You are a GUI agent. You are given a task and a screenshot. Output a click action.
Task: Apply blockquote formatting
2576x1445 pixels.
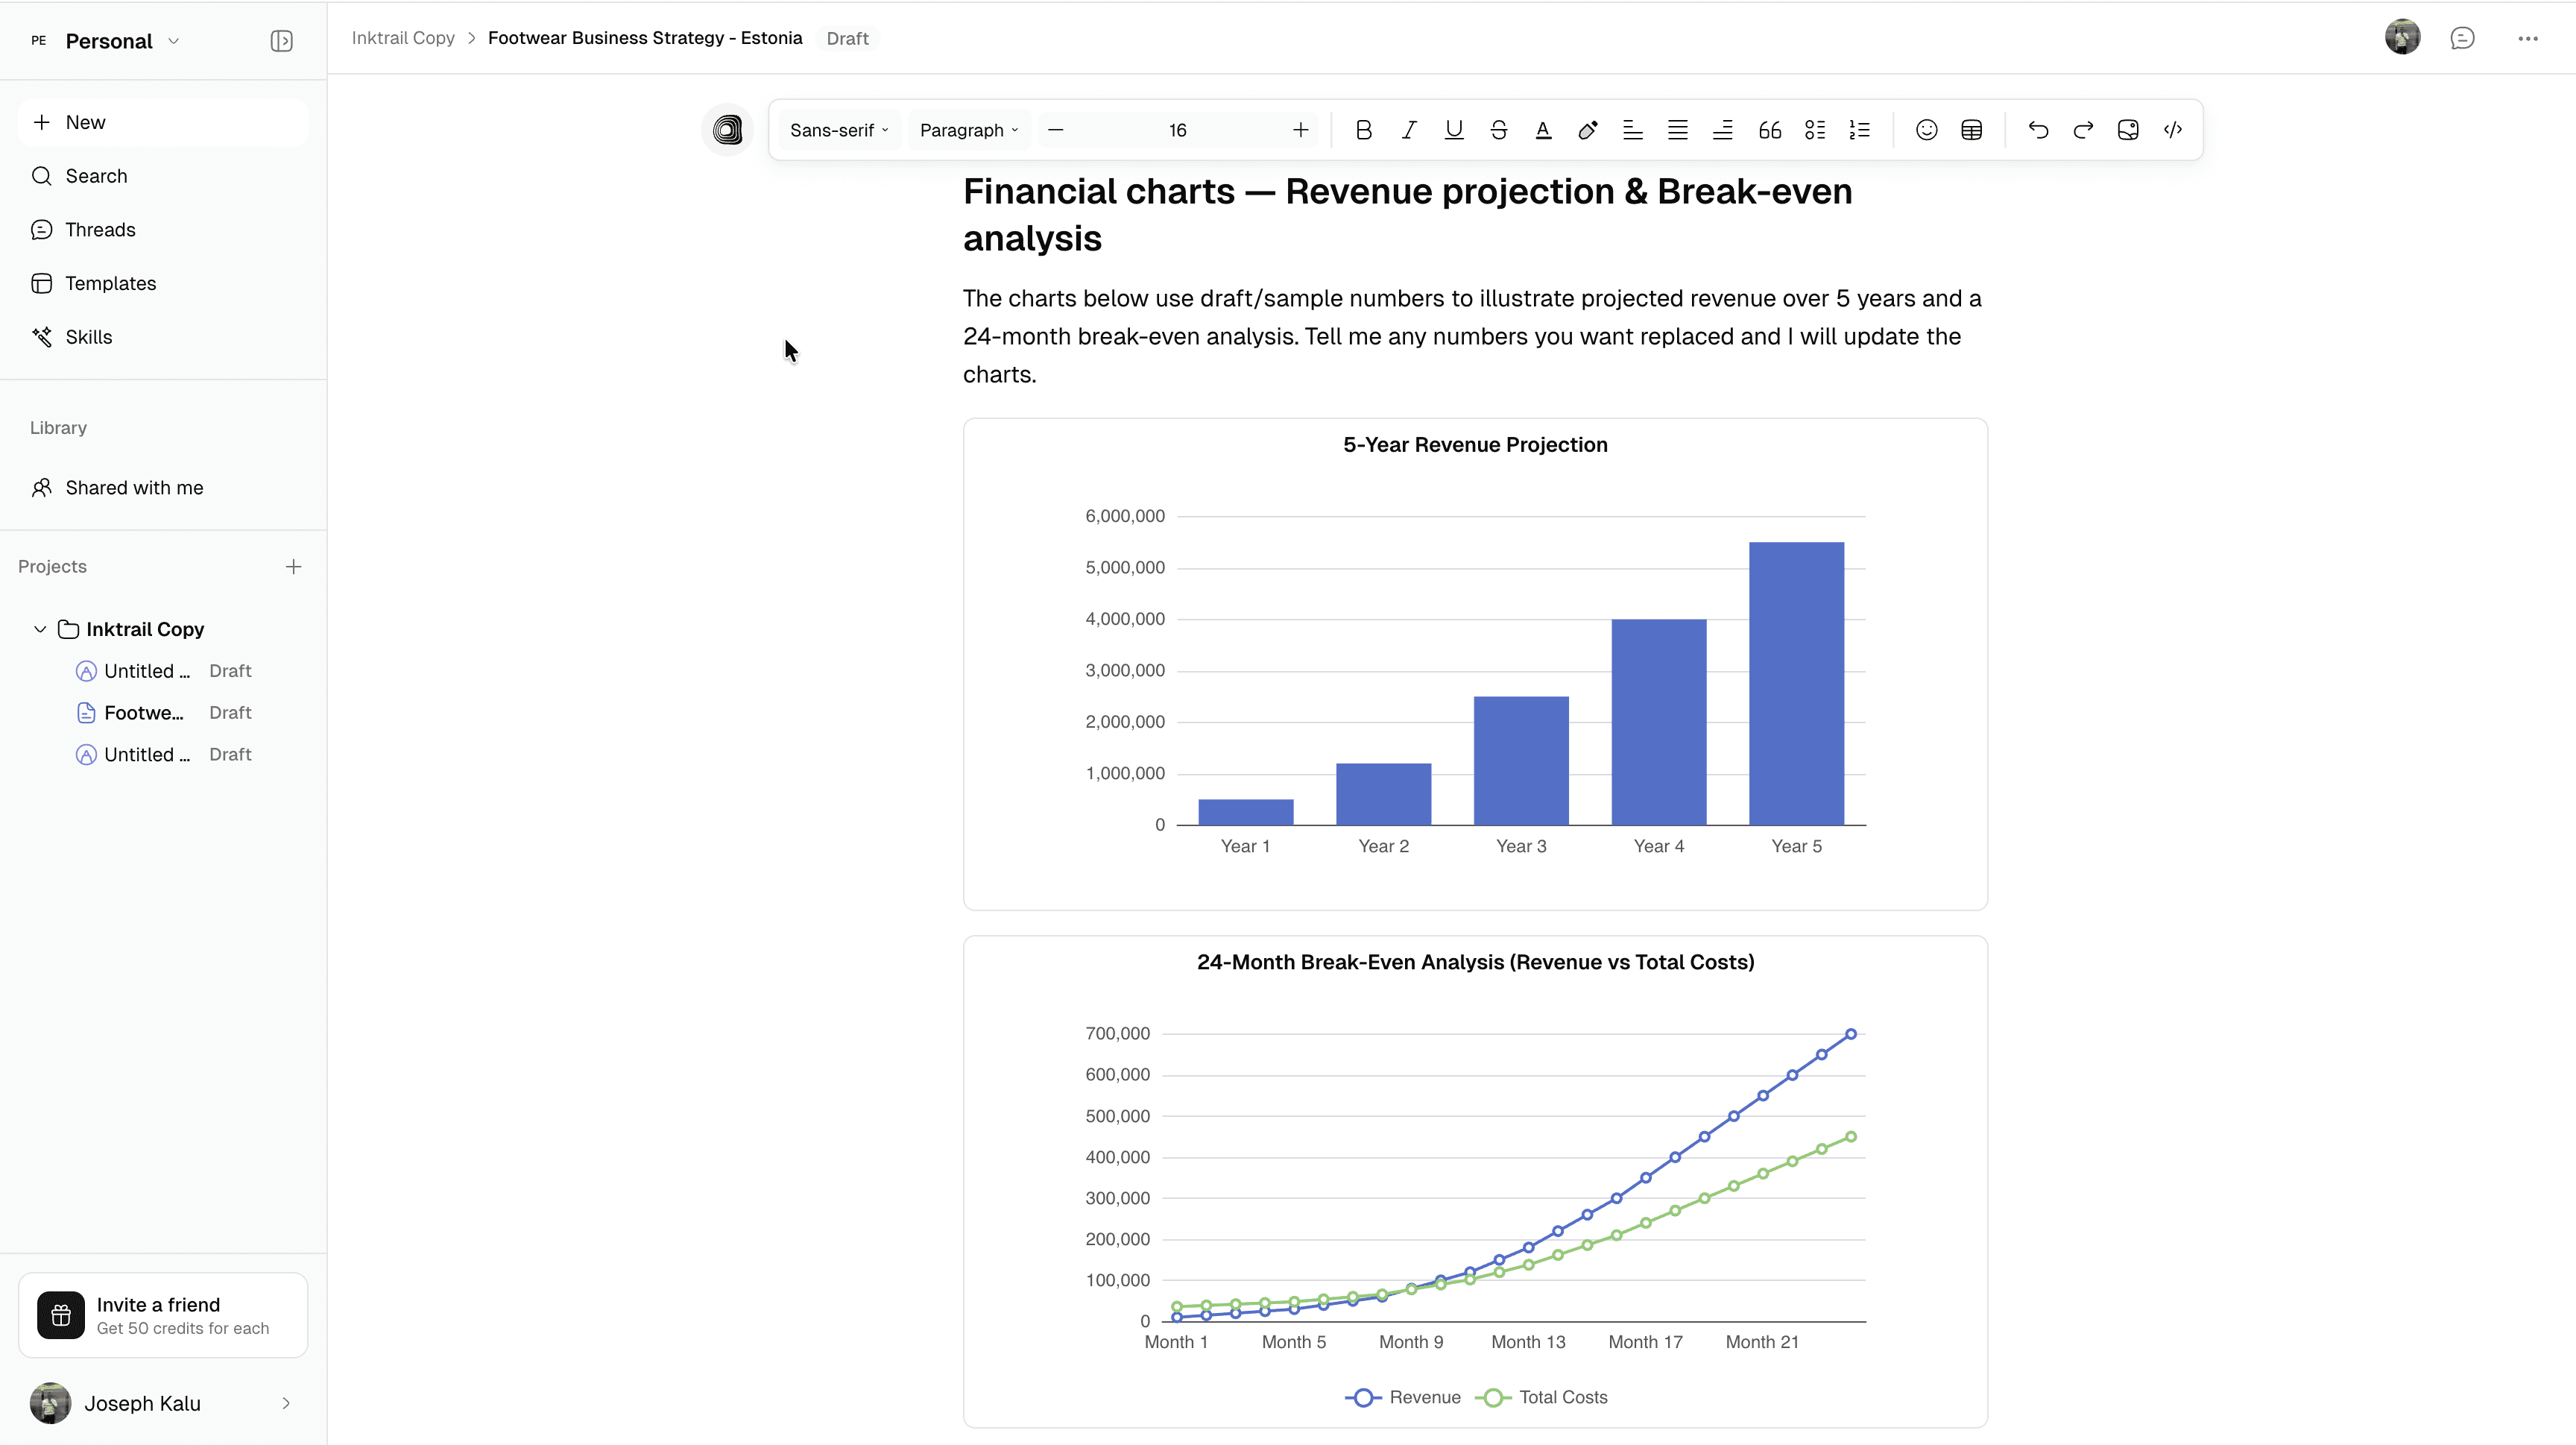1768,130
